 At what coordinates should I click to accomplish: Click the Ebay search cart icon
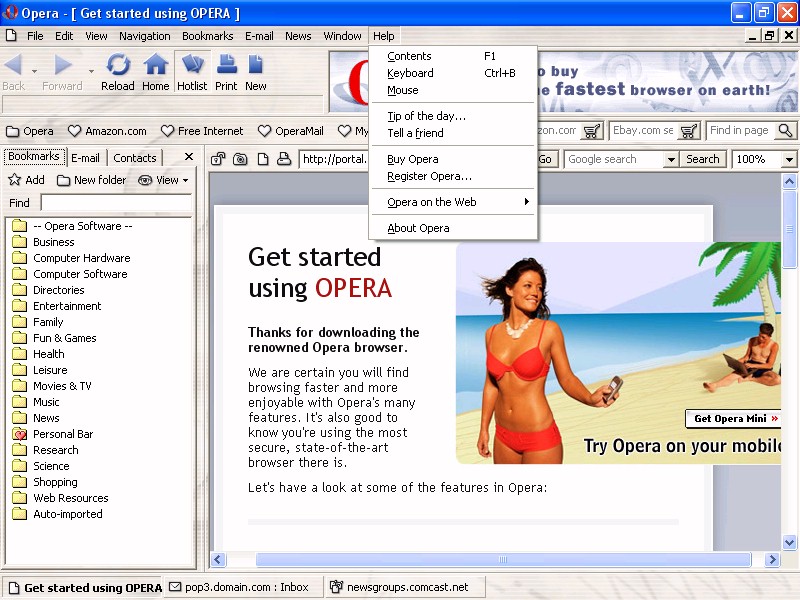689,131
